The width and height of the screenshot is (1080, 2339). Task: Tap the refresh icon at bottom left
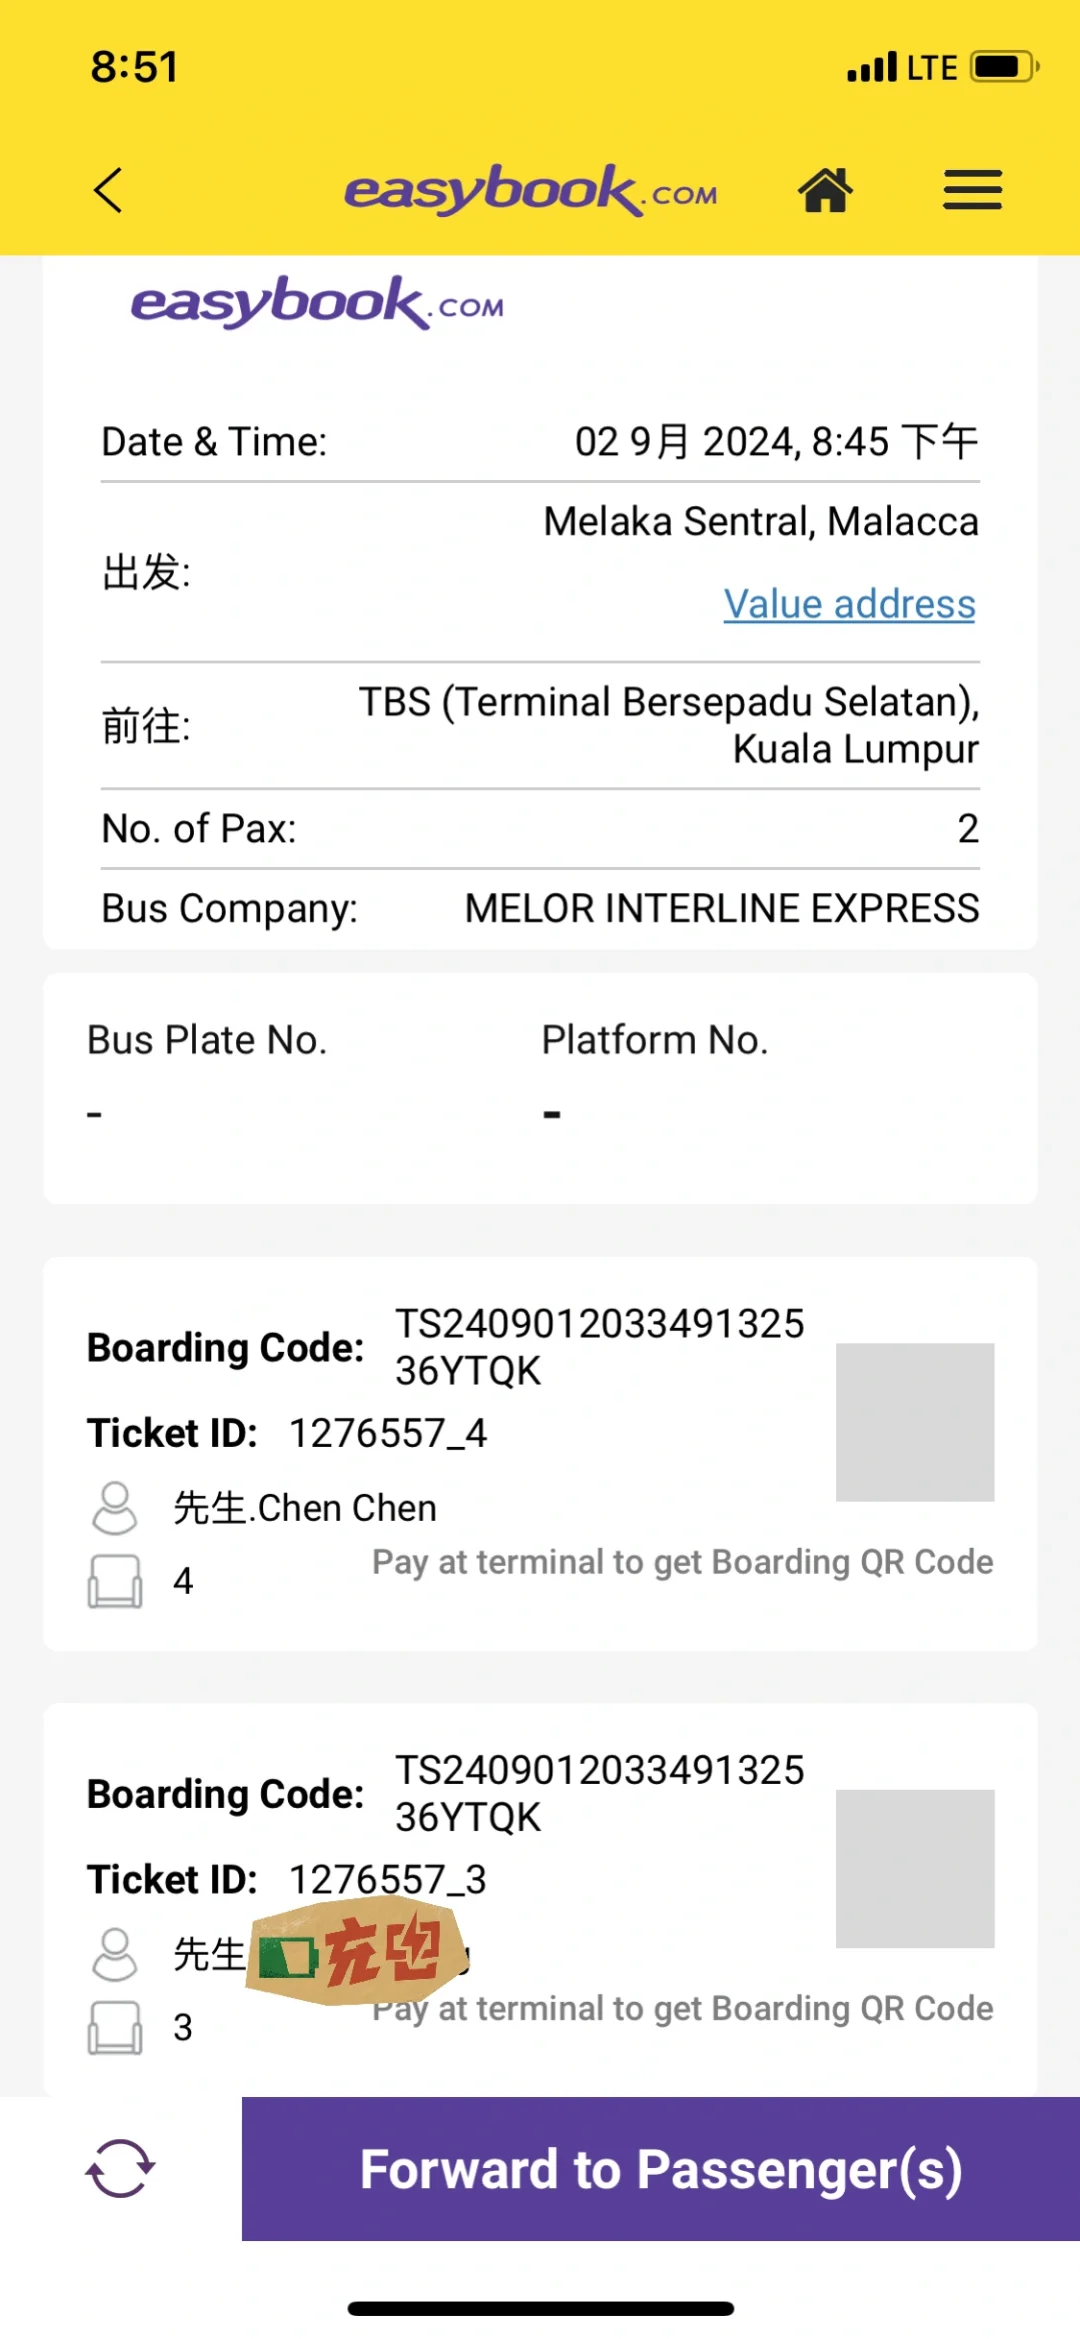120,2168
